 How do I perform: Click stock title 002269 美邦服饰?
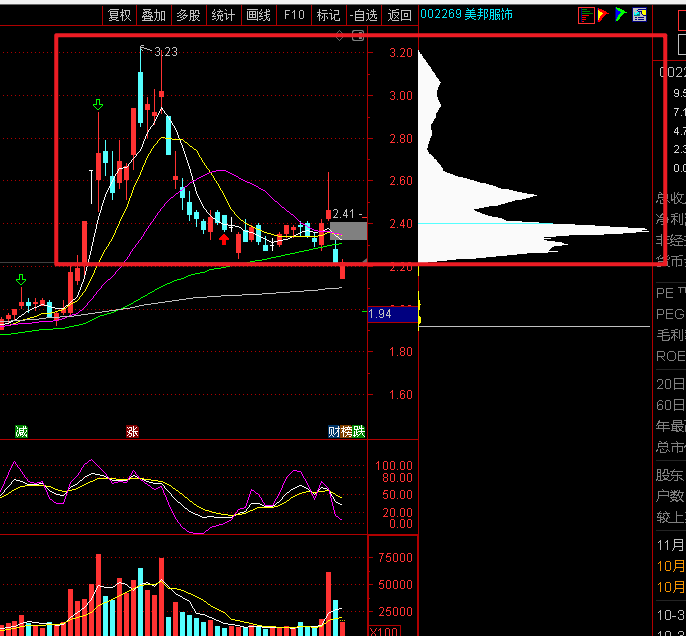[466, 14]
